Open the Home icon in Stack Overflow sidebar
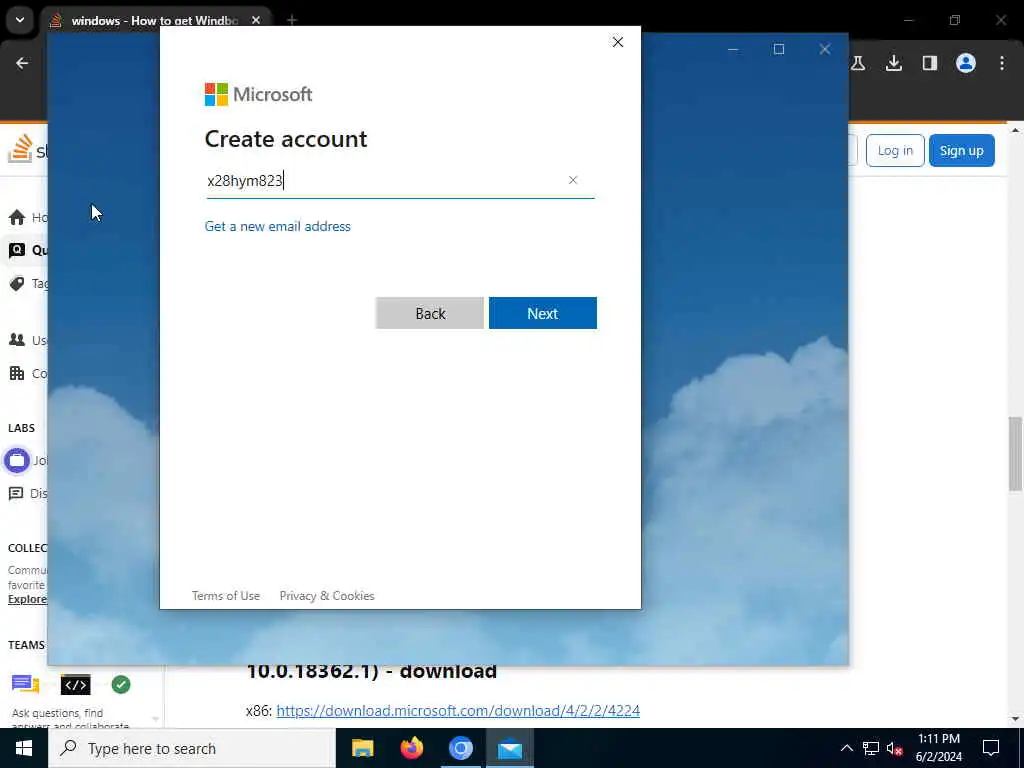This screenshot has width=1024, height=768. 17,217
